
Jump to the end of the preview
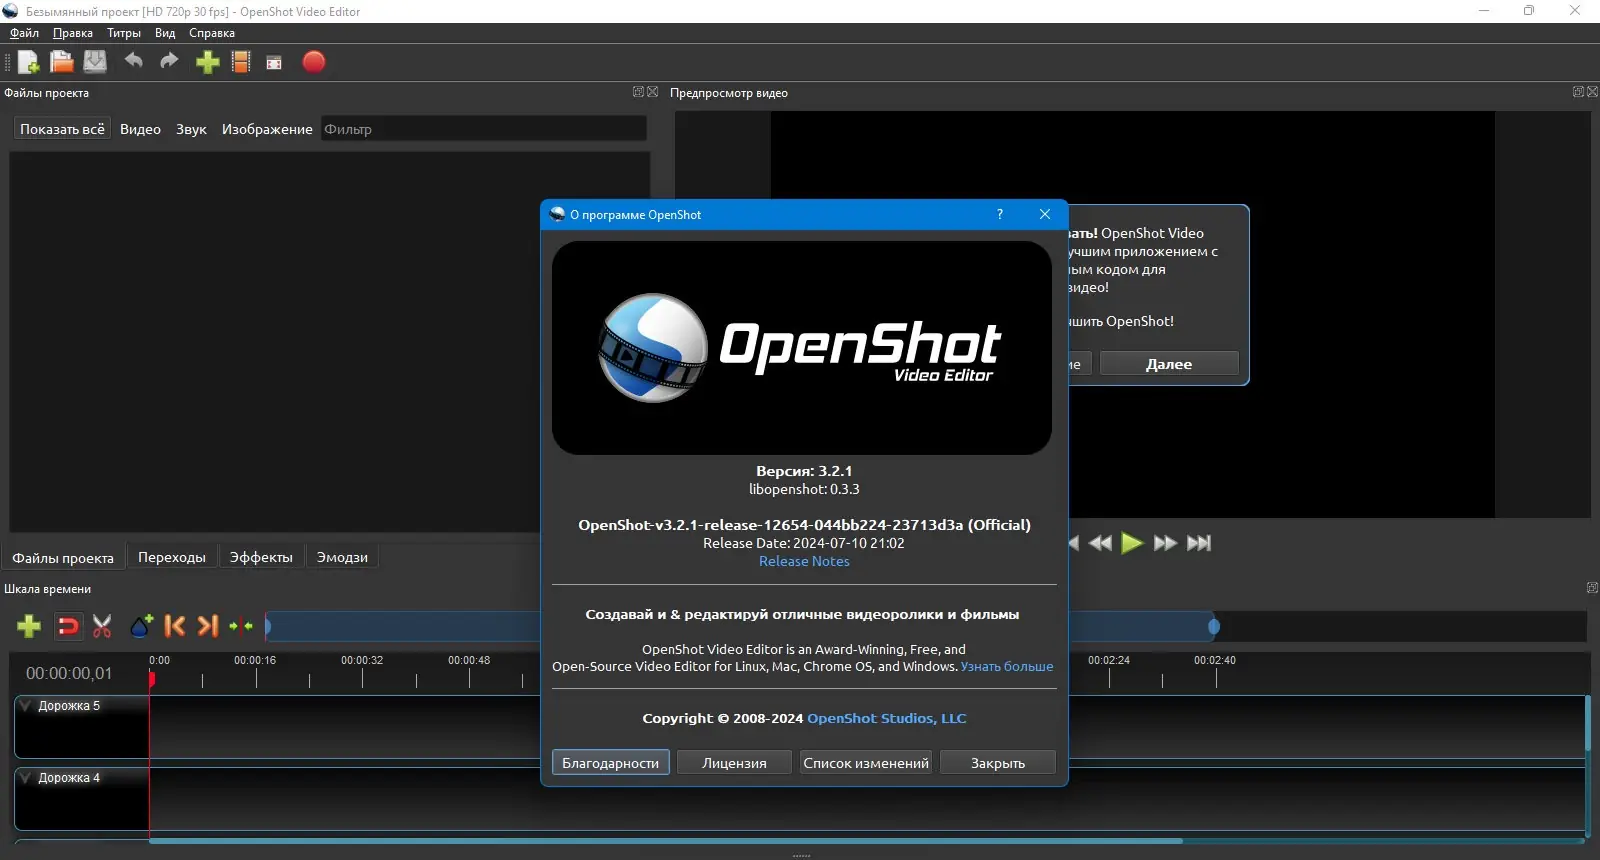[1199, 543]
